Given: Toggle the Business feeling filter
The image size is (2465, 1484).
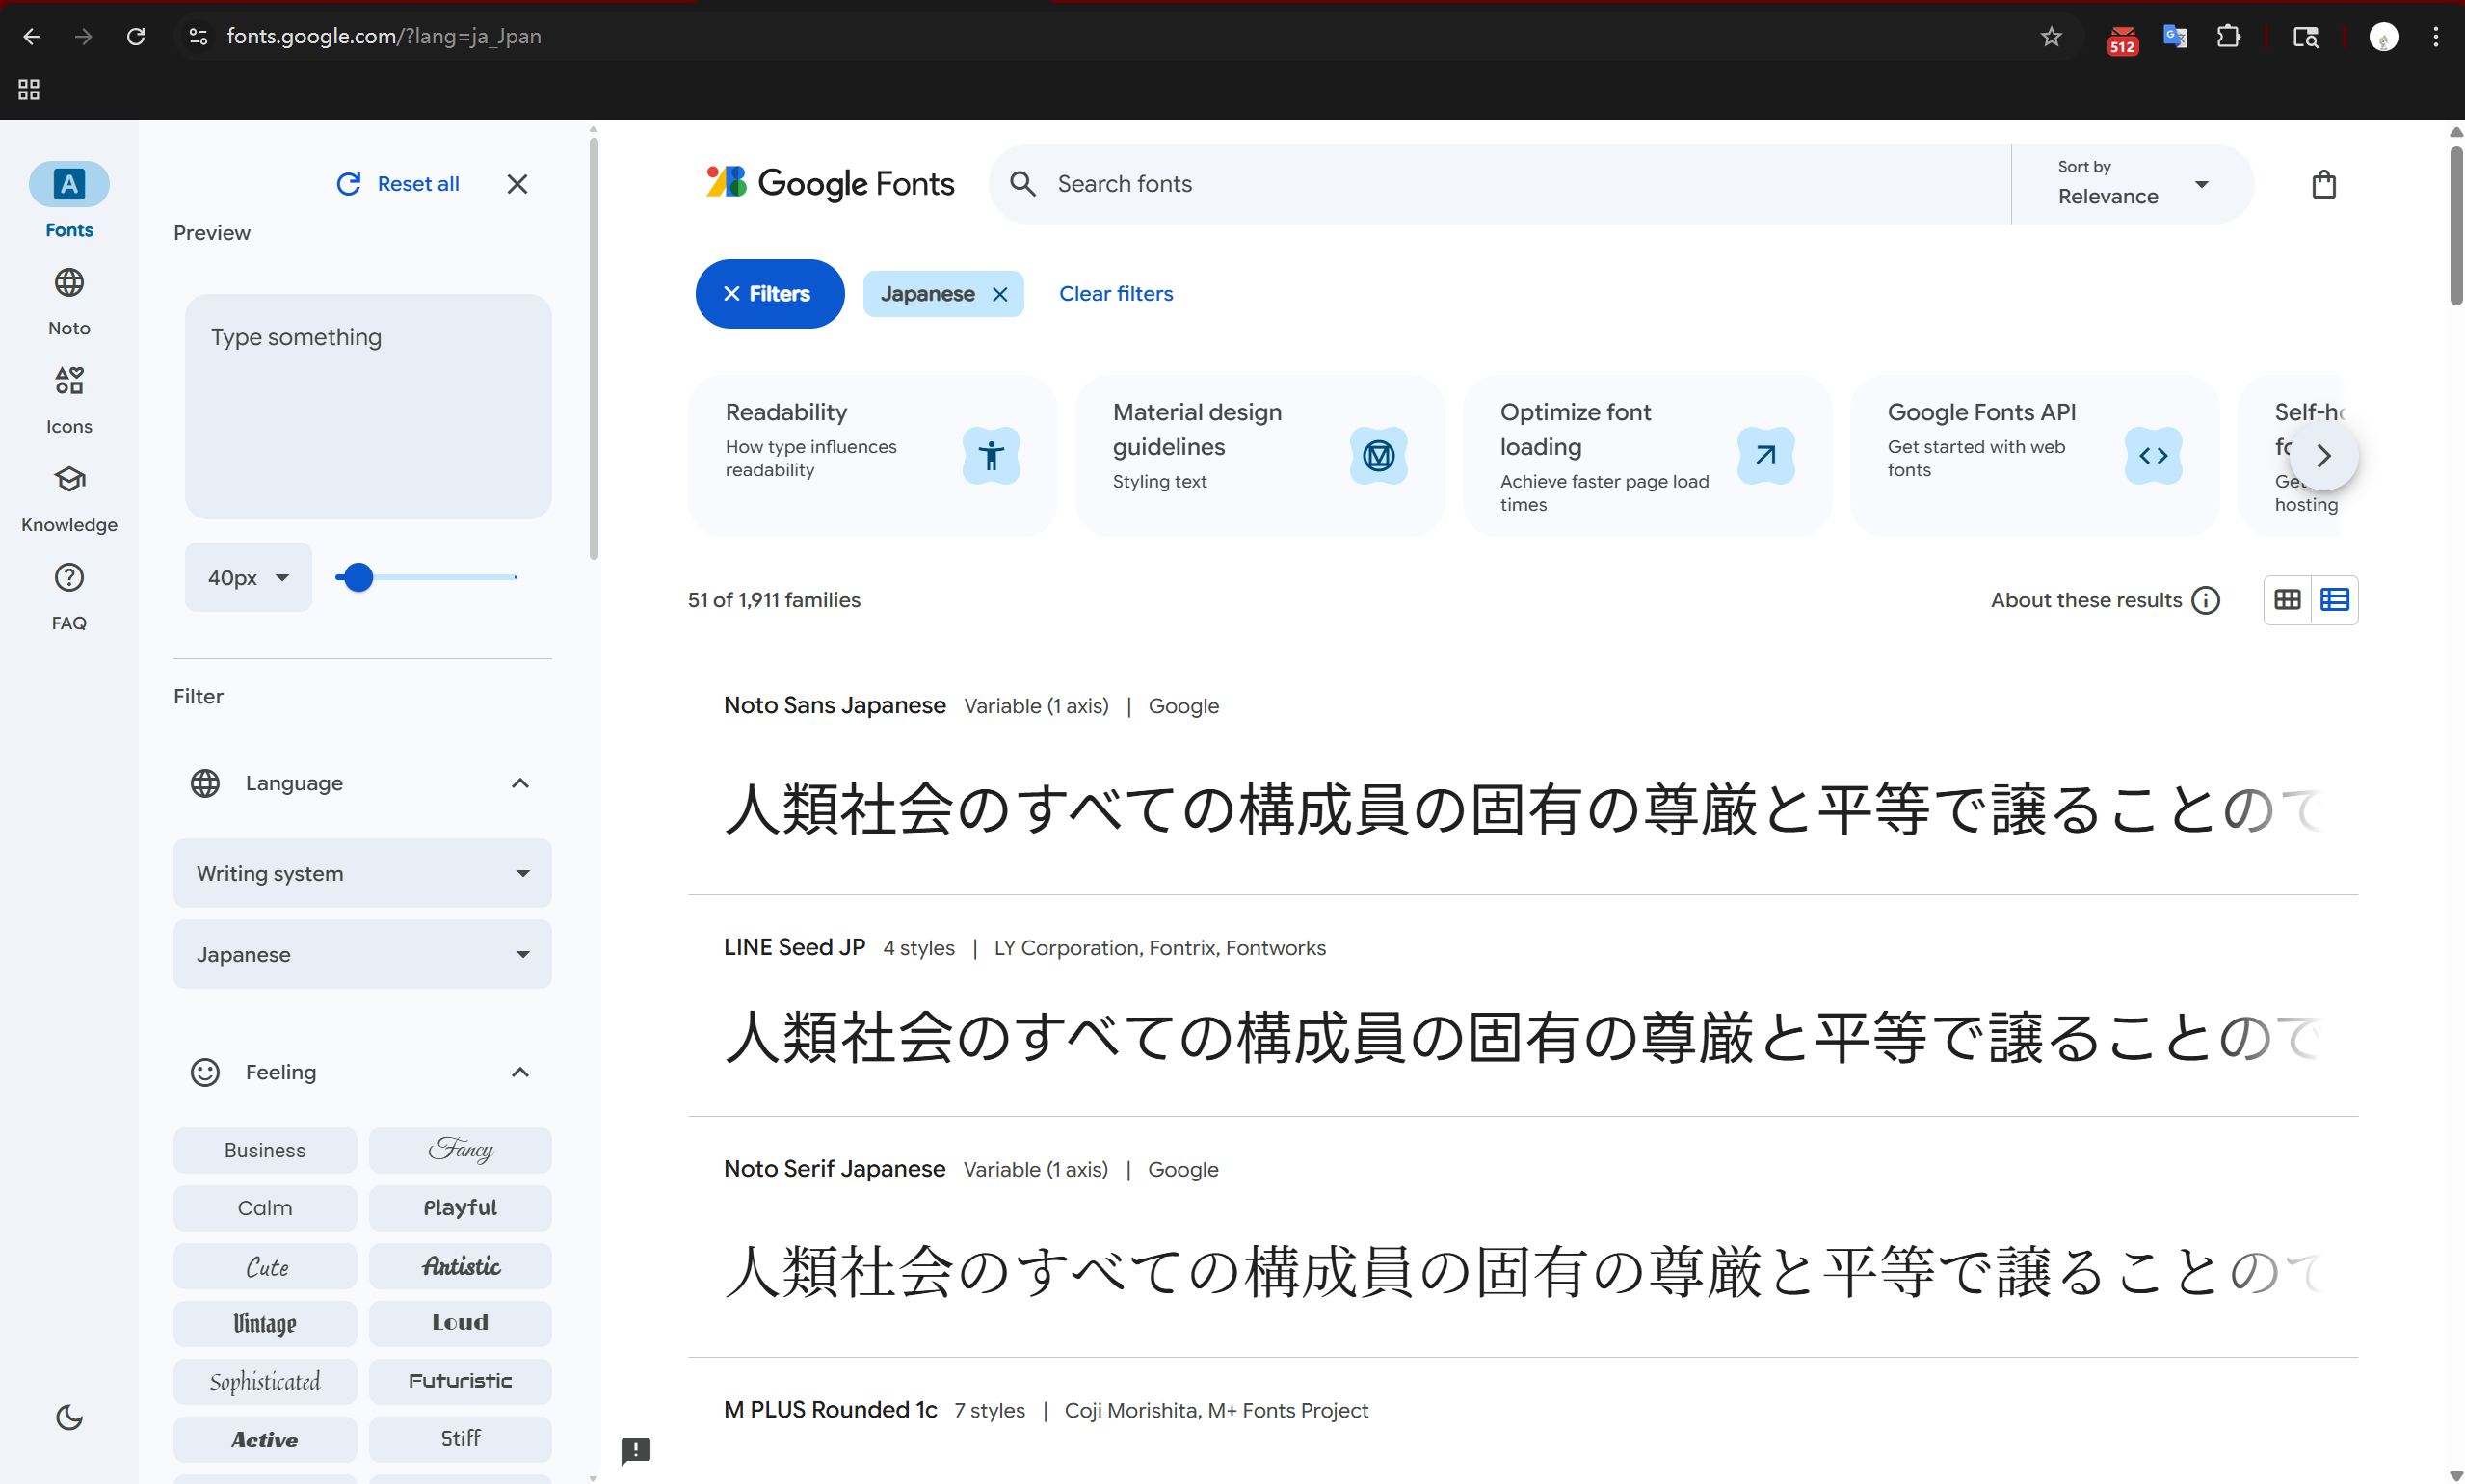Looking at the screenshot, I should pos(264,1149).
